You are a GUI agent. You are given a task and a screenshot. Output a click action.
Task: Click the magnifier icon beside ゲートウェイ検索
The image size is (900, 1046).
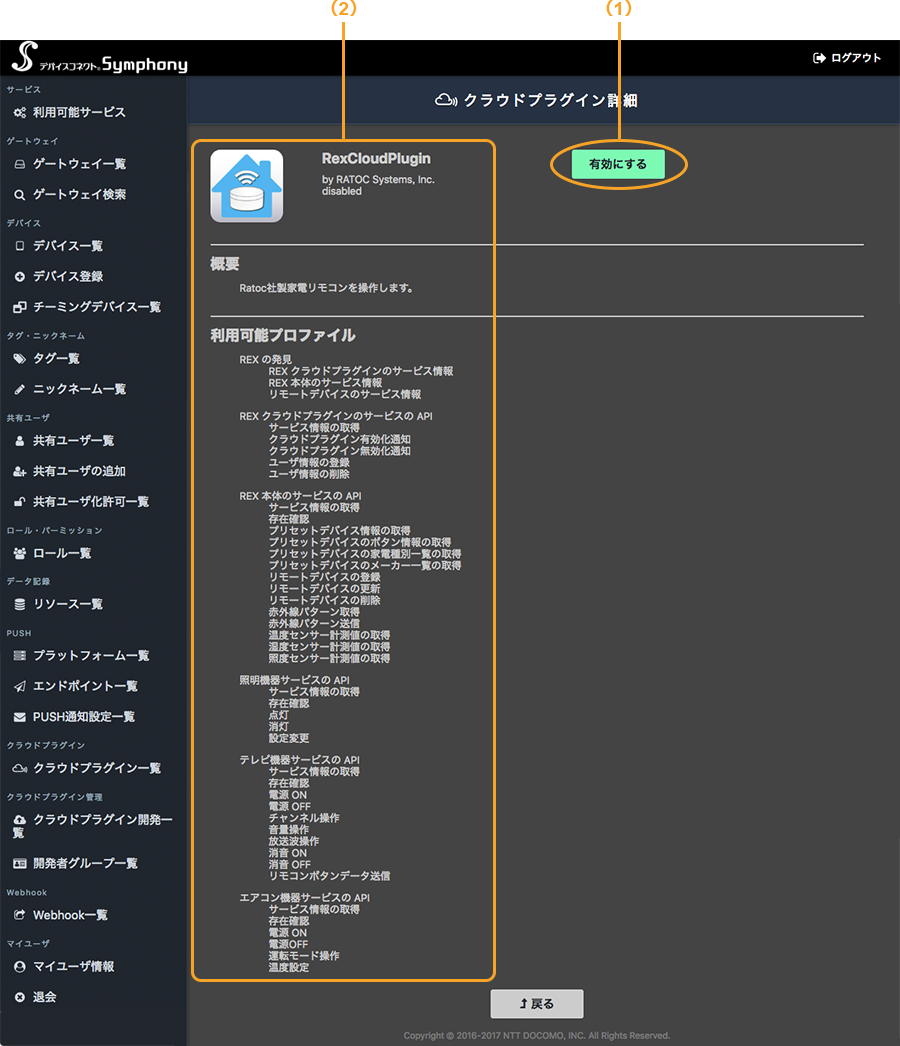click(20, 195)
